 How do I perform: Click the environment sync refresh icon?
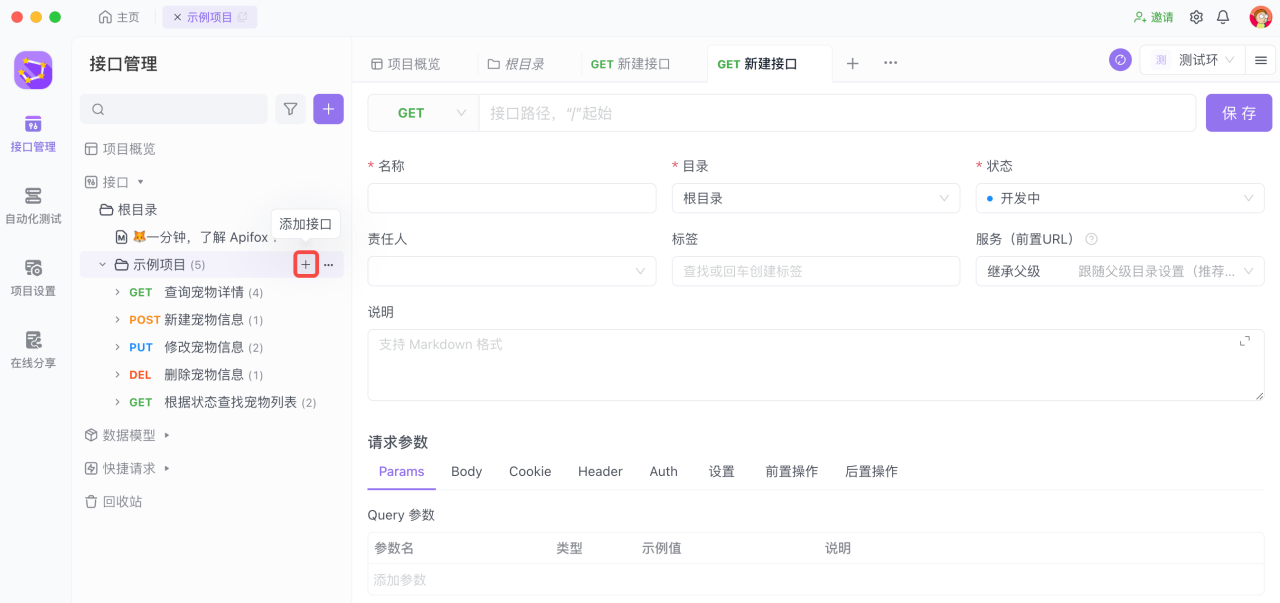click(x=1119, y=59)
